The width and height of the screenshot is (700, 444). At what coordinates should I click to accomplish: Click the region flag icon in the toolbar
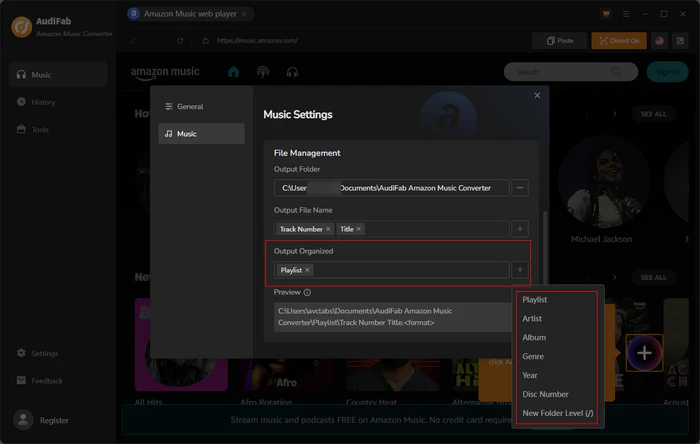659,41
